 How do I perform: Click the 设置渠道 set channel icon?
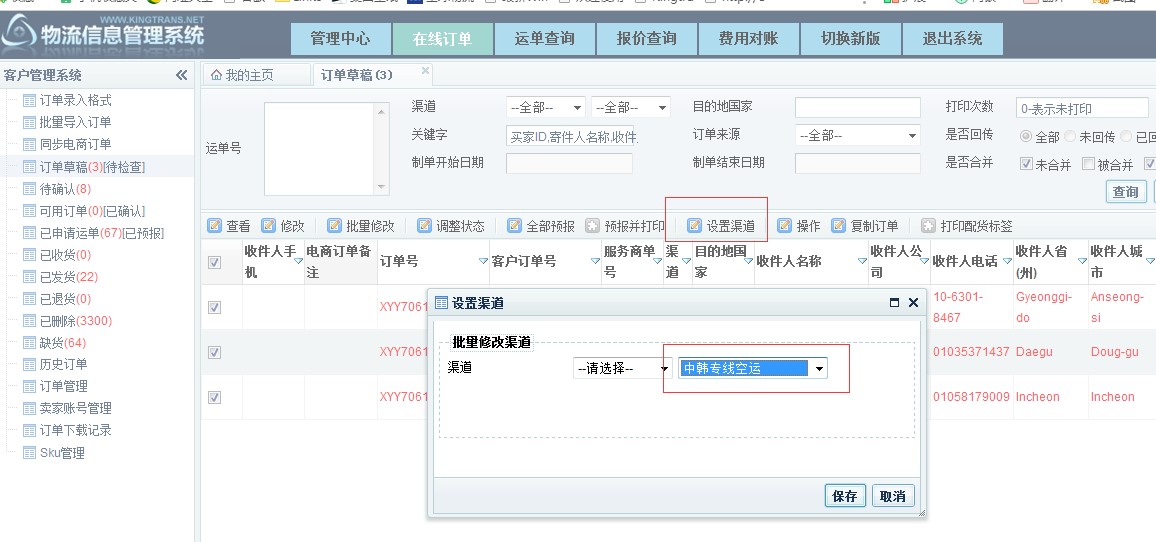[694, 226]
